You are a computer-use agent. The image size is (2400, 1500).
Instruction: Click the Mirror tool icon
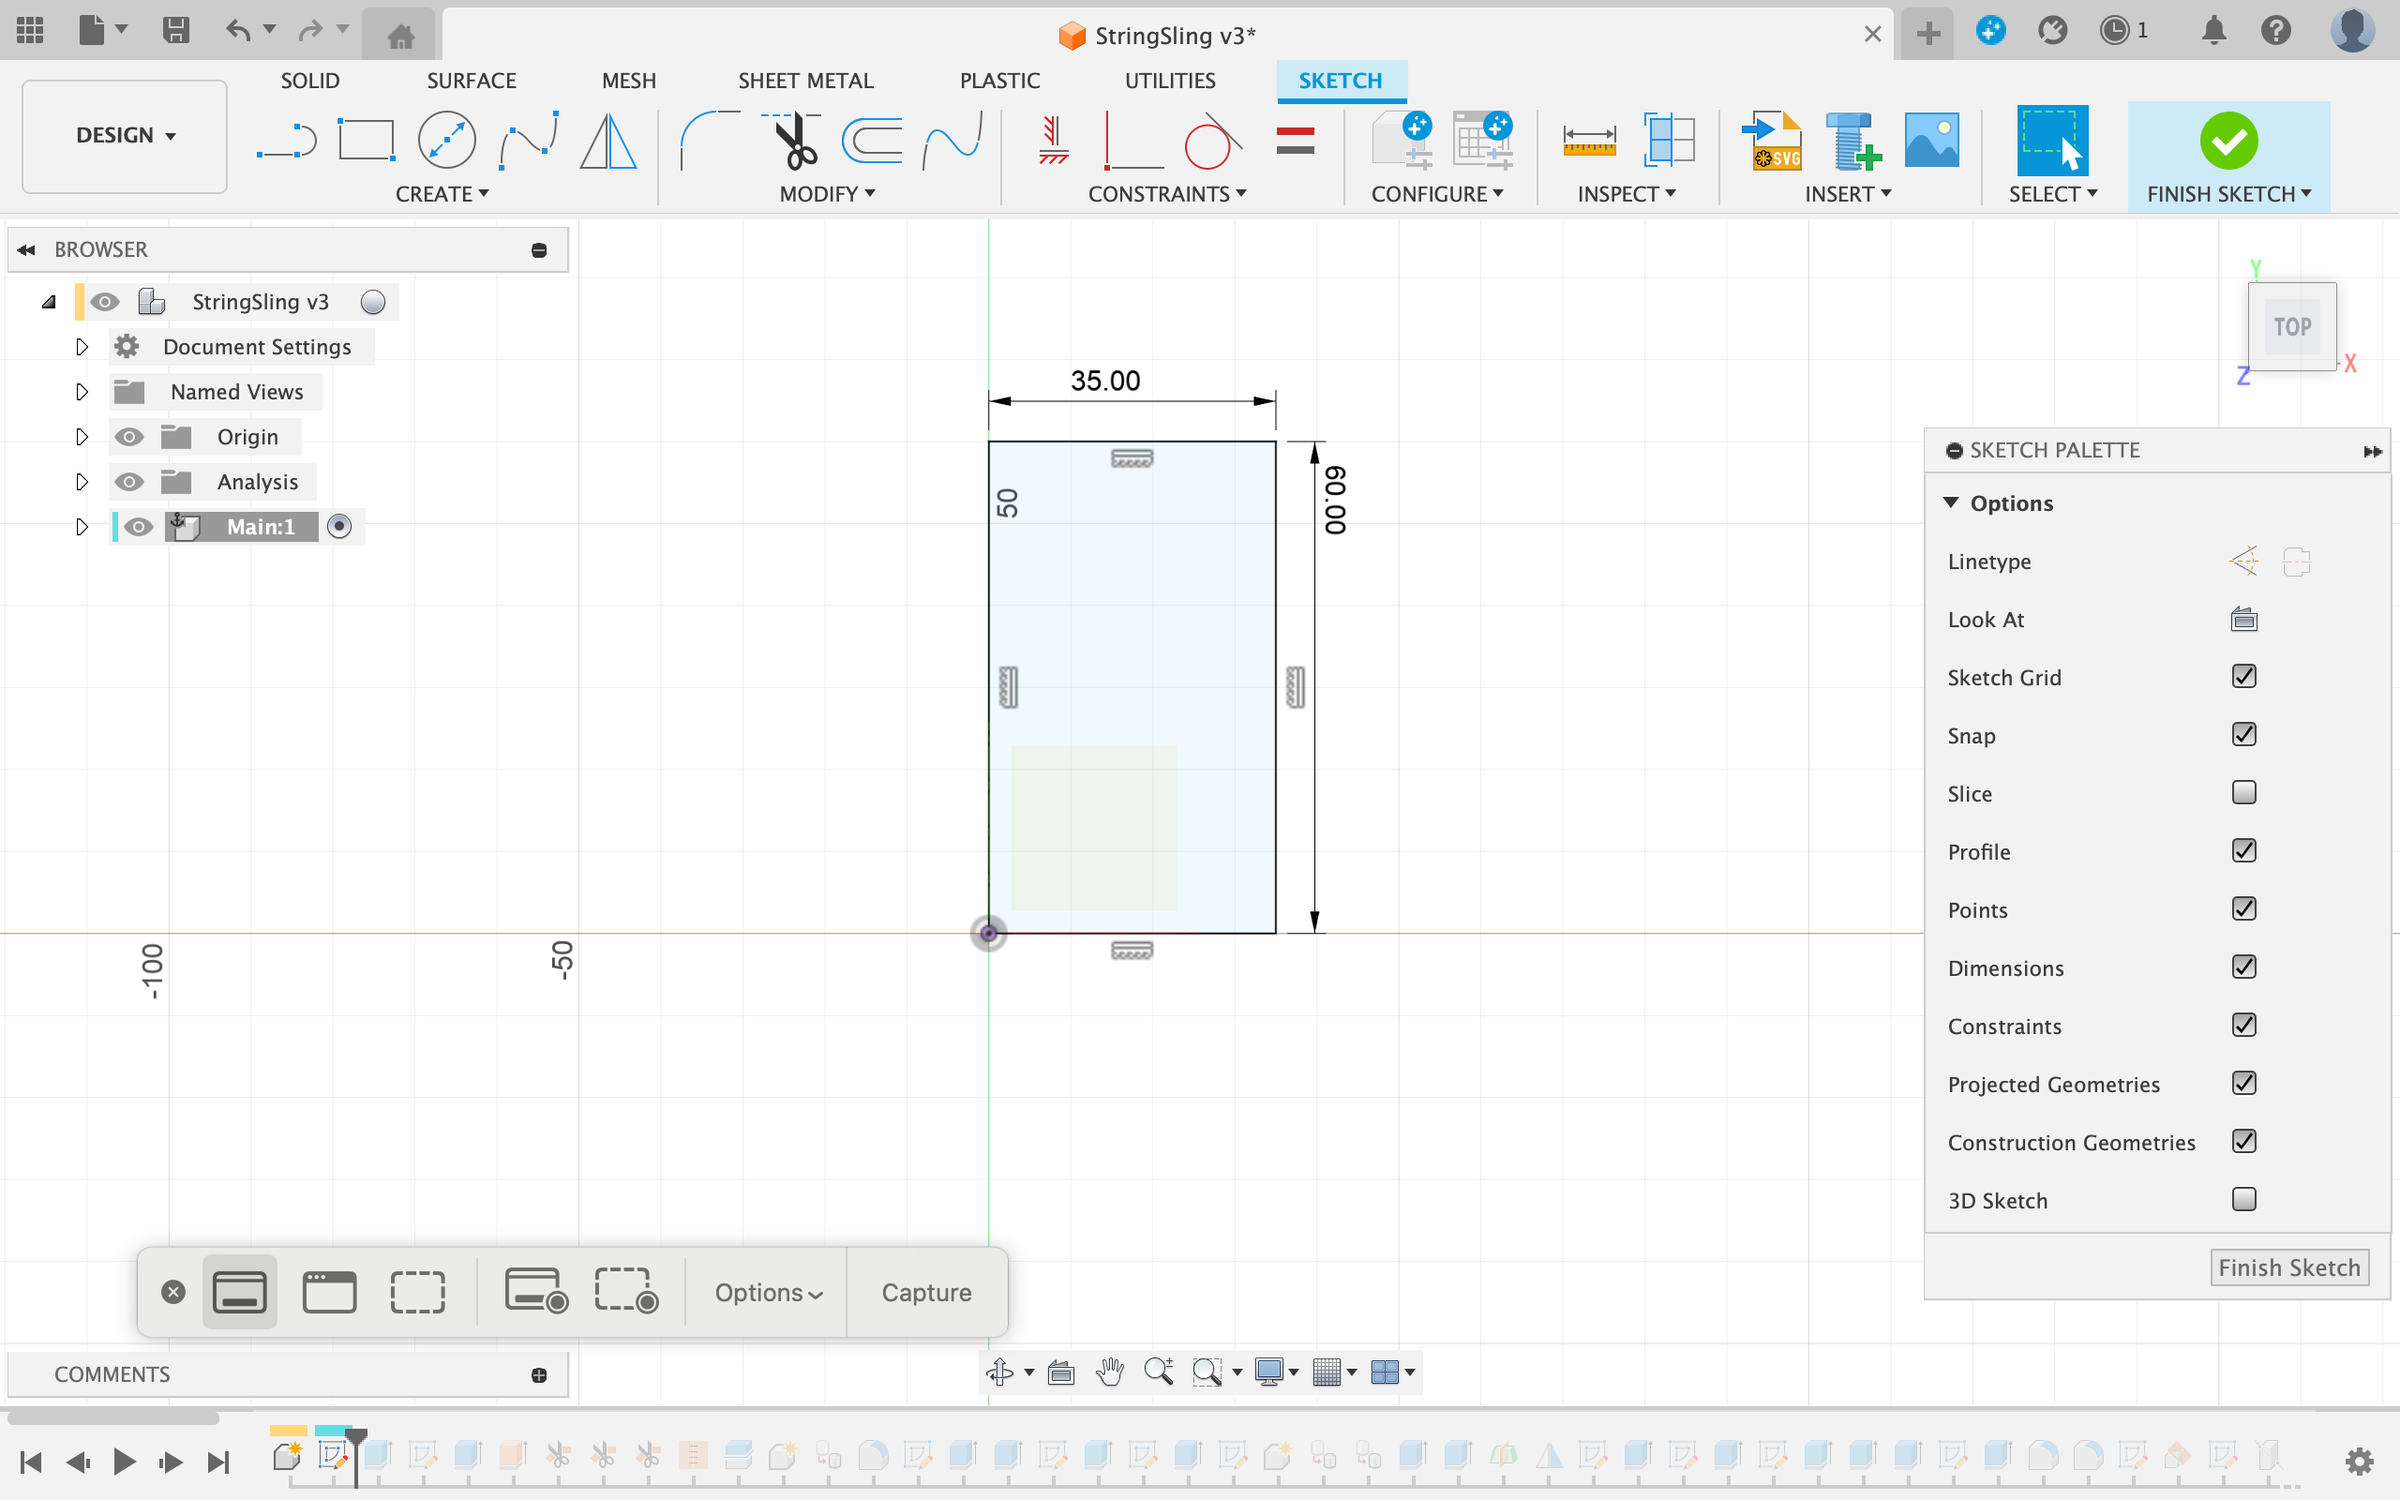pos(608,141)
